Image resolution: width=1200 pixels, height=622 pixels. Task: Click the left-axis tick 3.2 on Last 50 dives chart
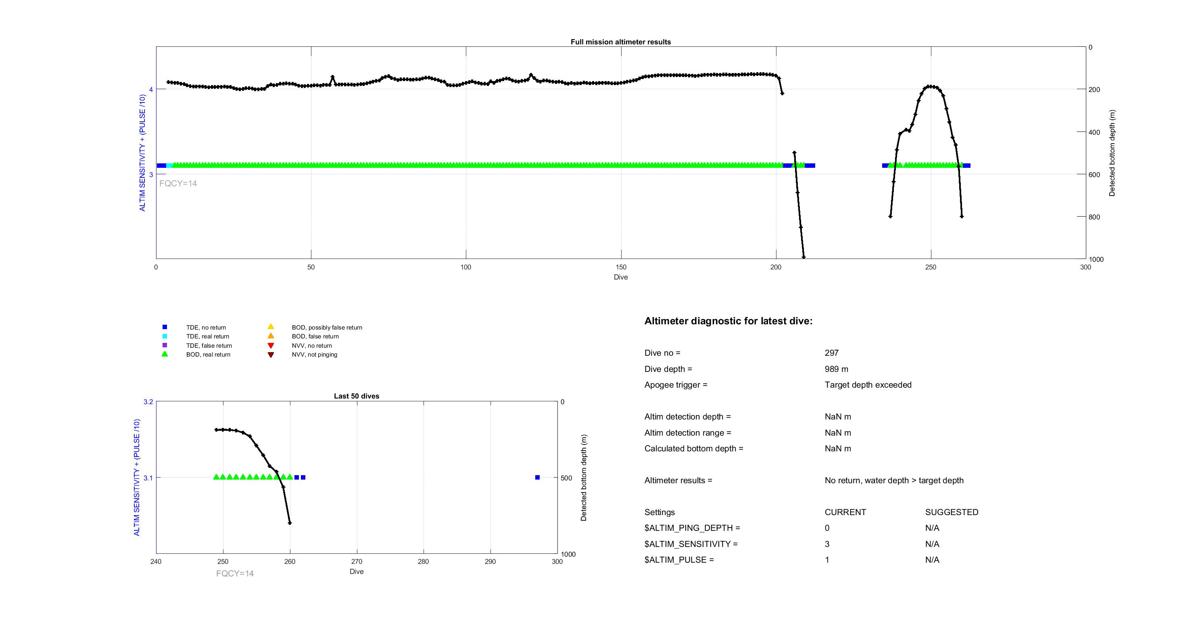148,402
